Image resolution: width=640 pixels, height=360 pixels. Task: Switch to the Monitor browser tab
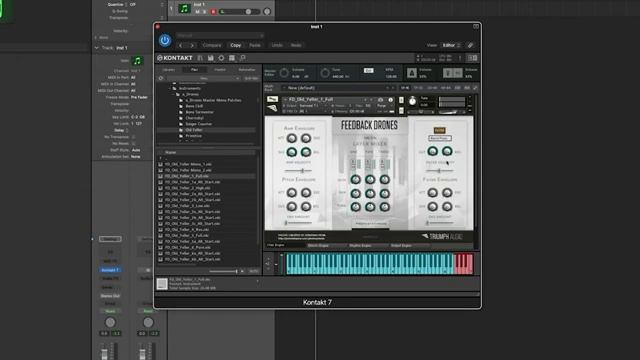coord(220,70)
